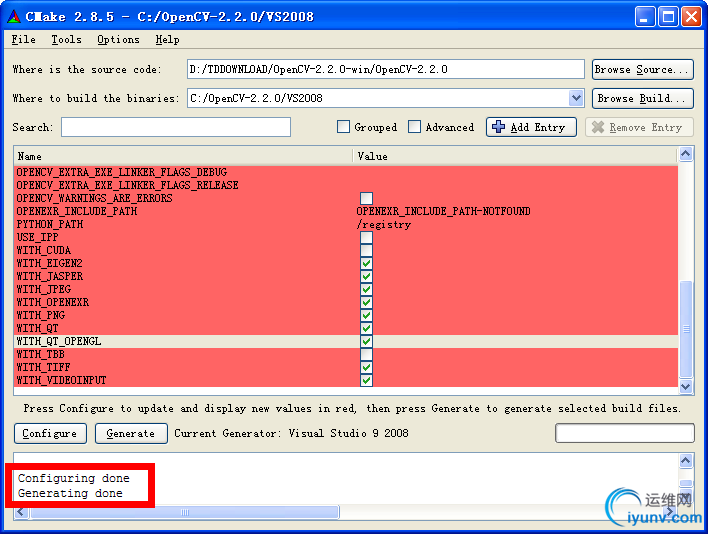Enable the WITH_CUDA checkbox
The width and height of the screenshot is (708, 534).
pos(366,250)
